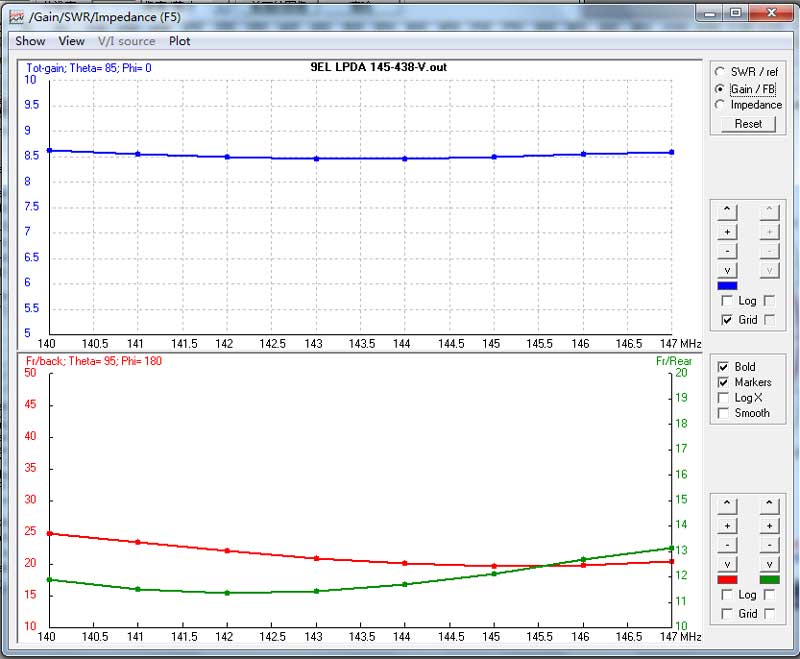Zoom out the blue Tot-gain axis with - button
The height and width of the screenshot is (659, 800).
point(727,251)
